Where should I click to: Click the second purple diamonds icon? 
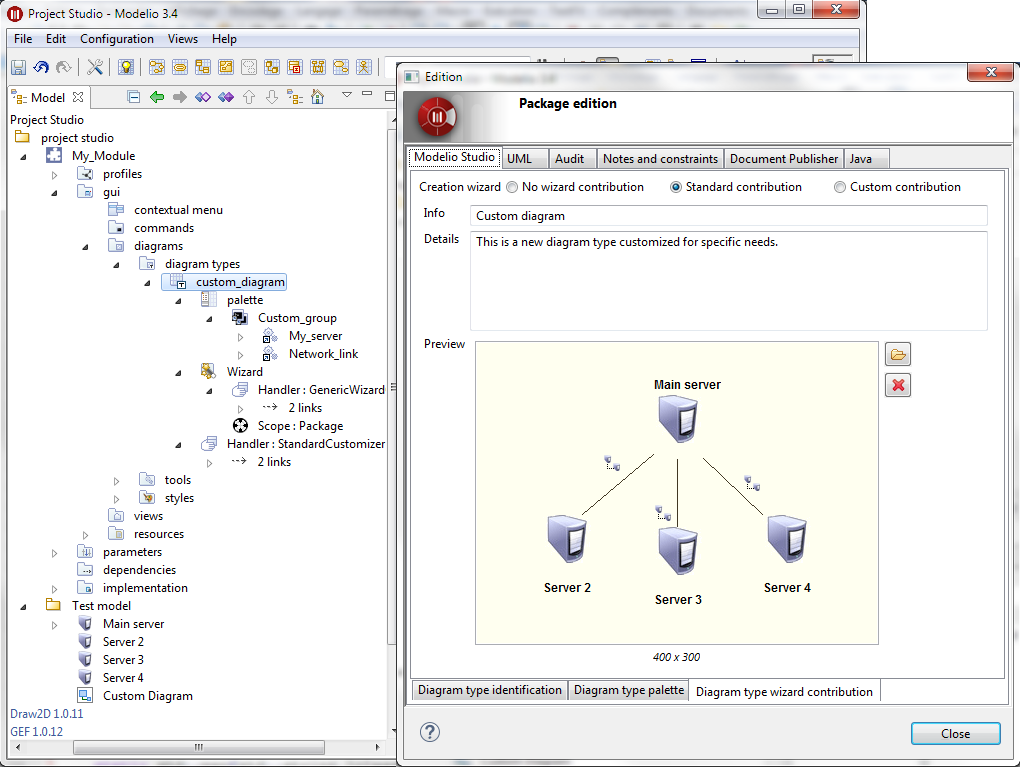[226, 98]
